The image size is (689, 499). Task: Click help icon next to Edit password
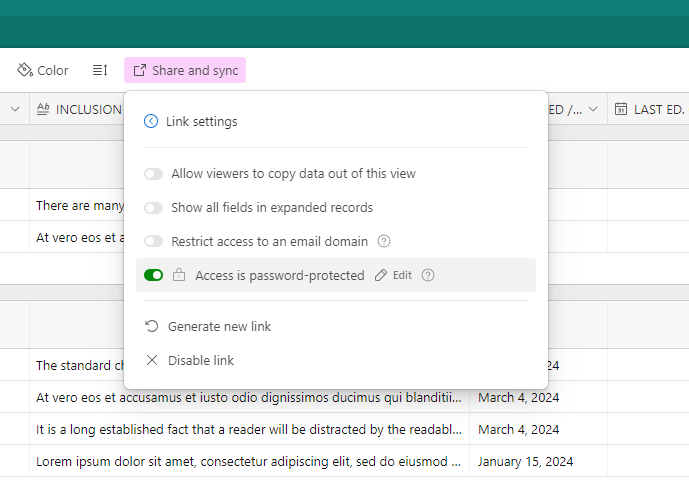(x=428, y=275)
